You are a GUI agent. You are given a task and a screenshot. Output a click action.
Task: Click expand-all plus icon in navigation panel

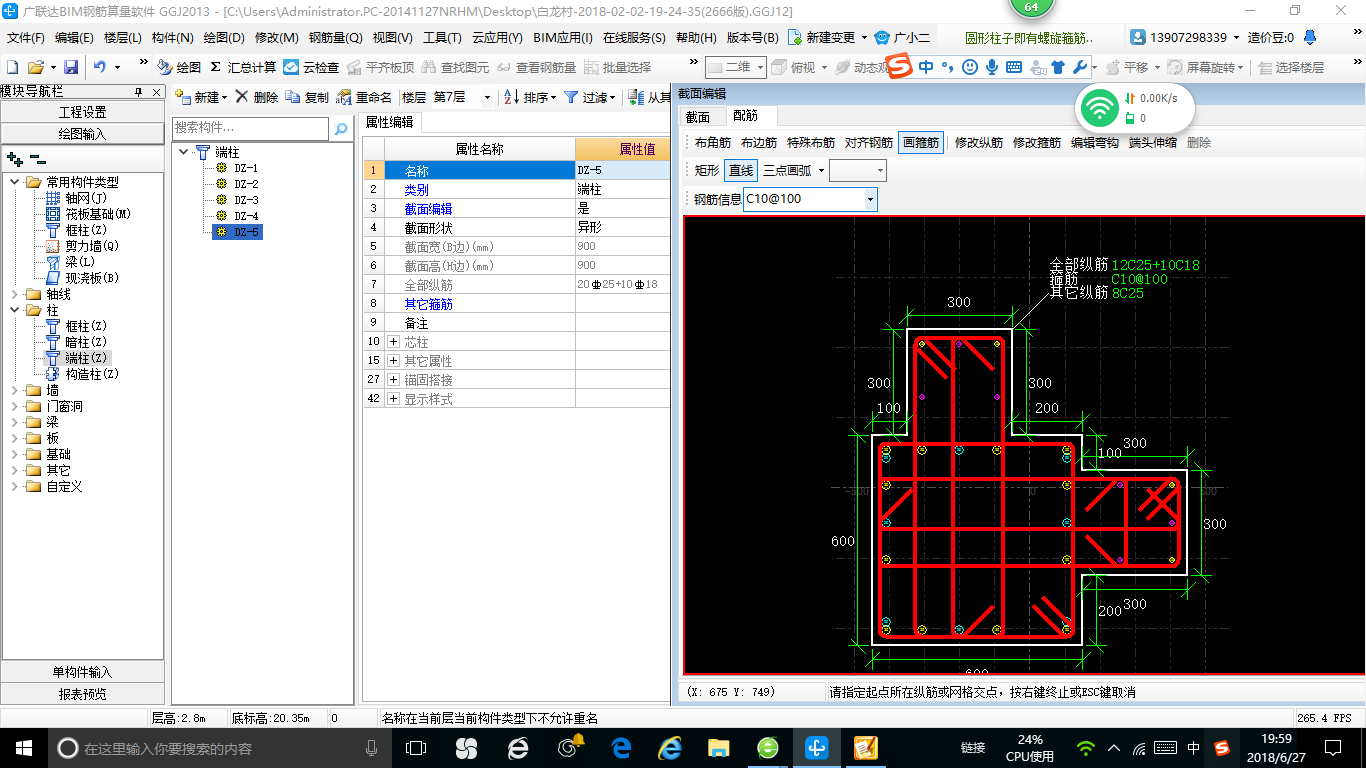click(15, 159)
